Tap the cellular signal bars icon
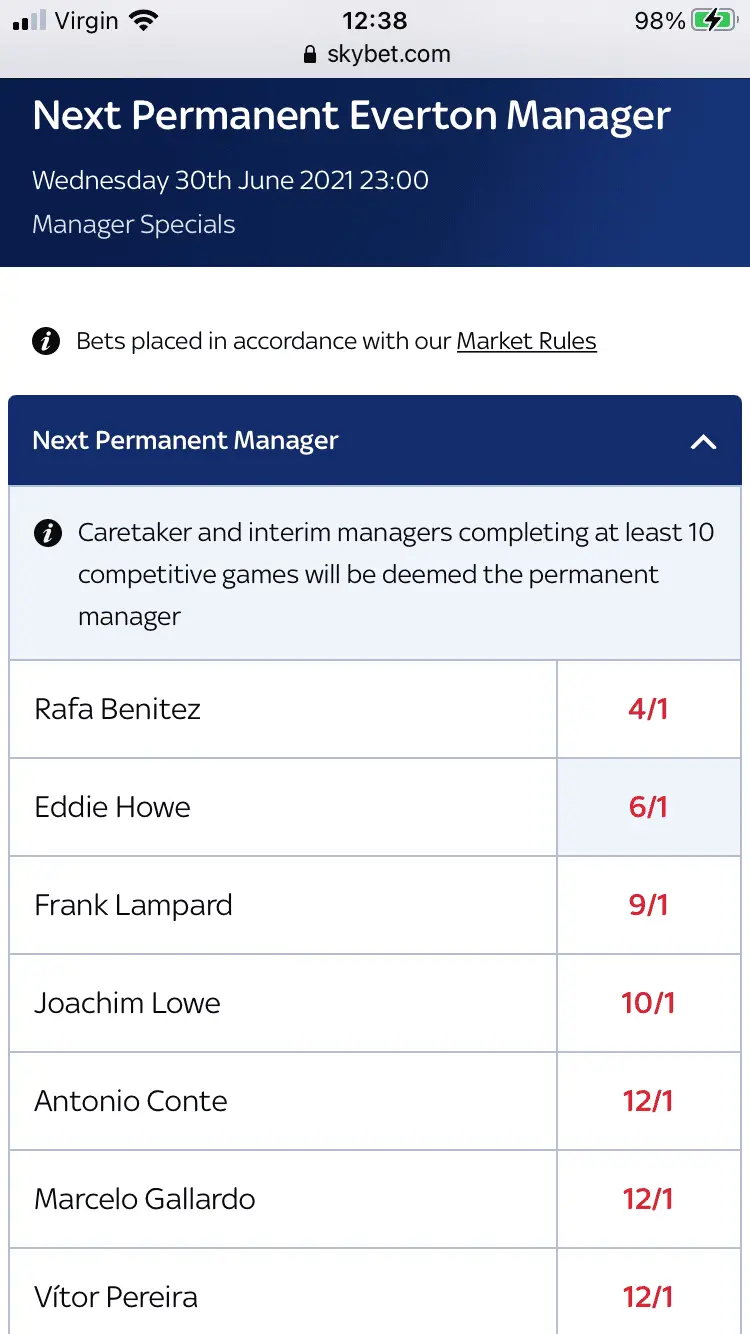This screenshot has width=750, height=1334. coord(30,20)
